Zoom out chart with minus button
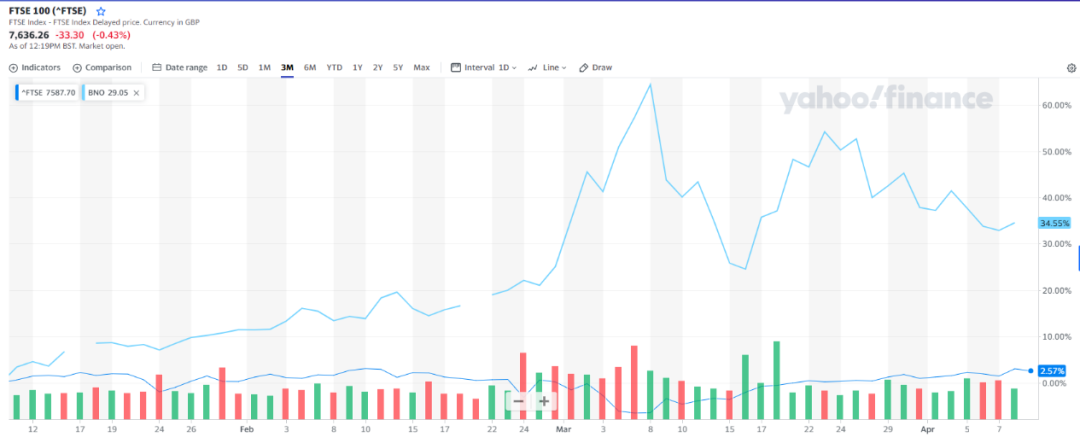 coord(519,401)
